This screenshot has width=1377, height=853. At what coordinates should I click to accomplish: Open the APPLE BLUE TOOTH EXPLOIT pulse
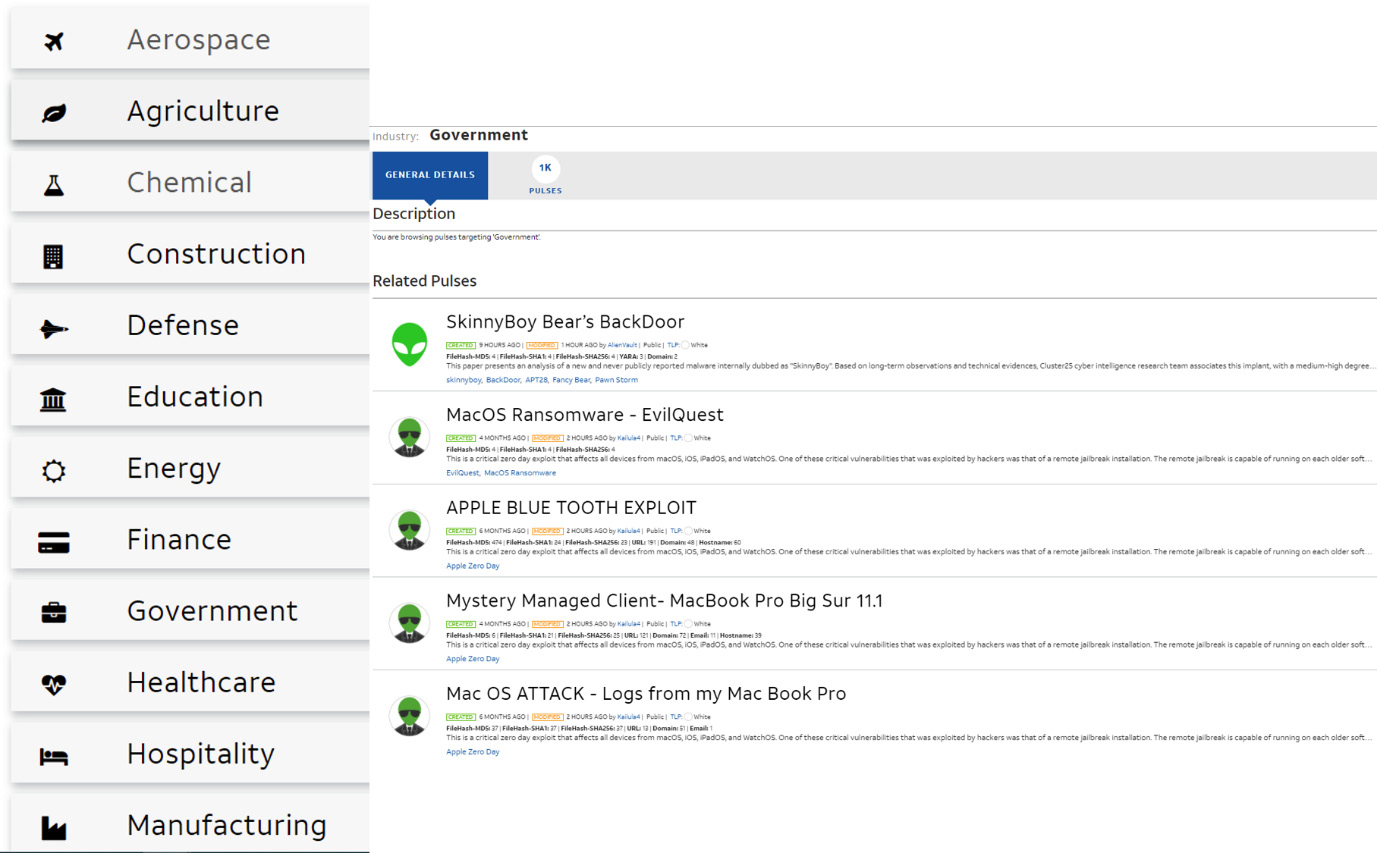(x=571, y=508)
